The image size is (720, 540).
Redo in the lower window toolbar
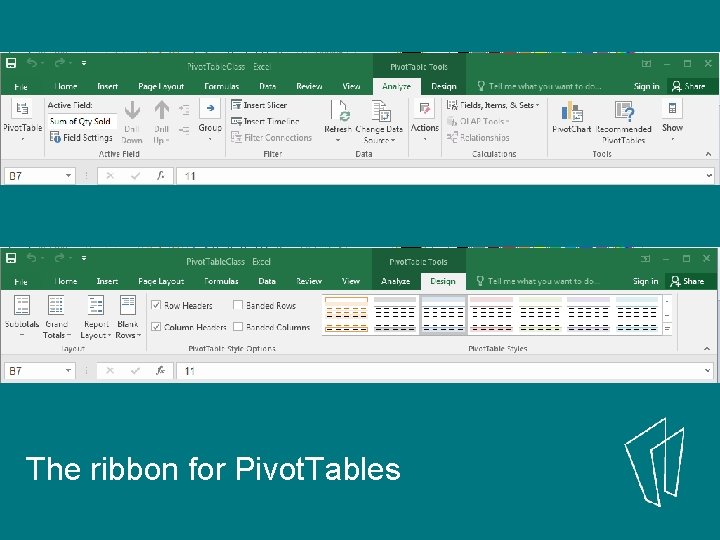point(59,258)
